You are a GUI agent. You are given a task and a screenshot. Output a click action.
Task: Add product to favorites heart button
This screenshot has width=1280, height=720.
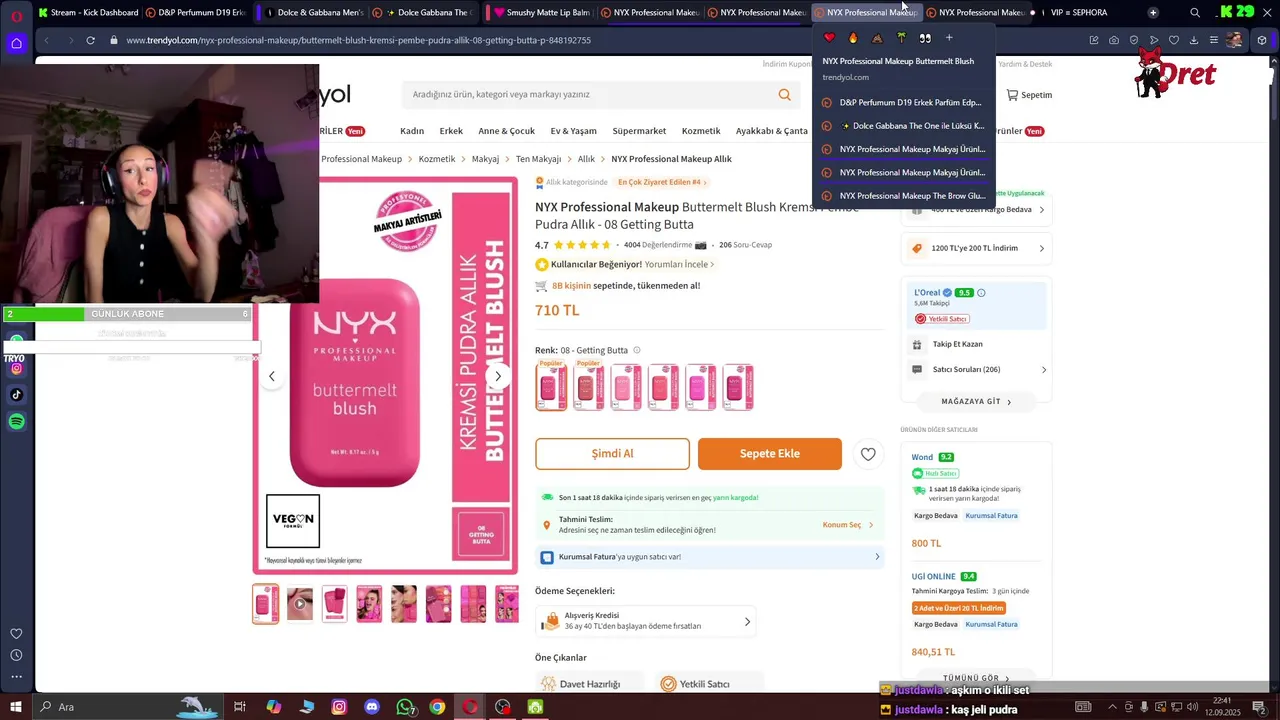pos(868,454)
